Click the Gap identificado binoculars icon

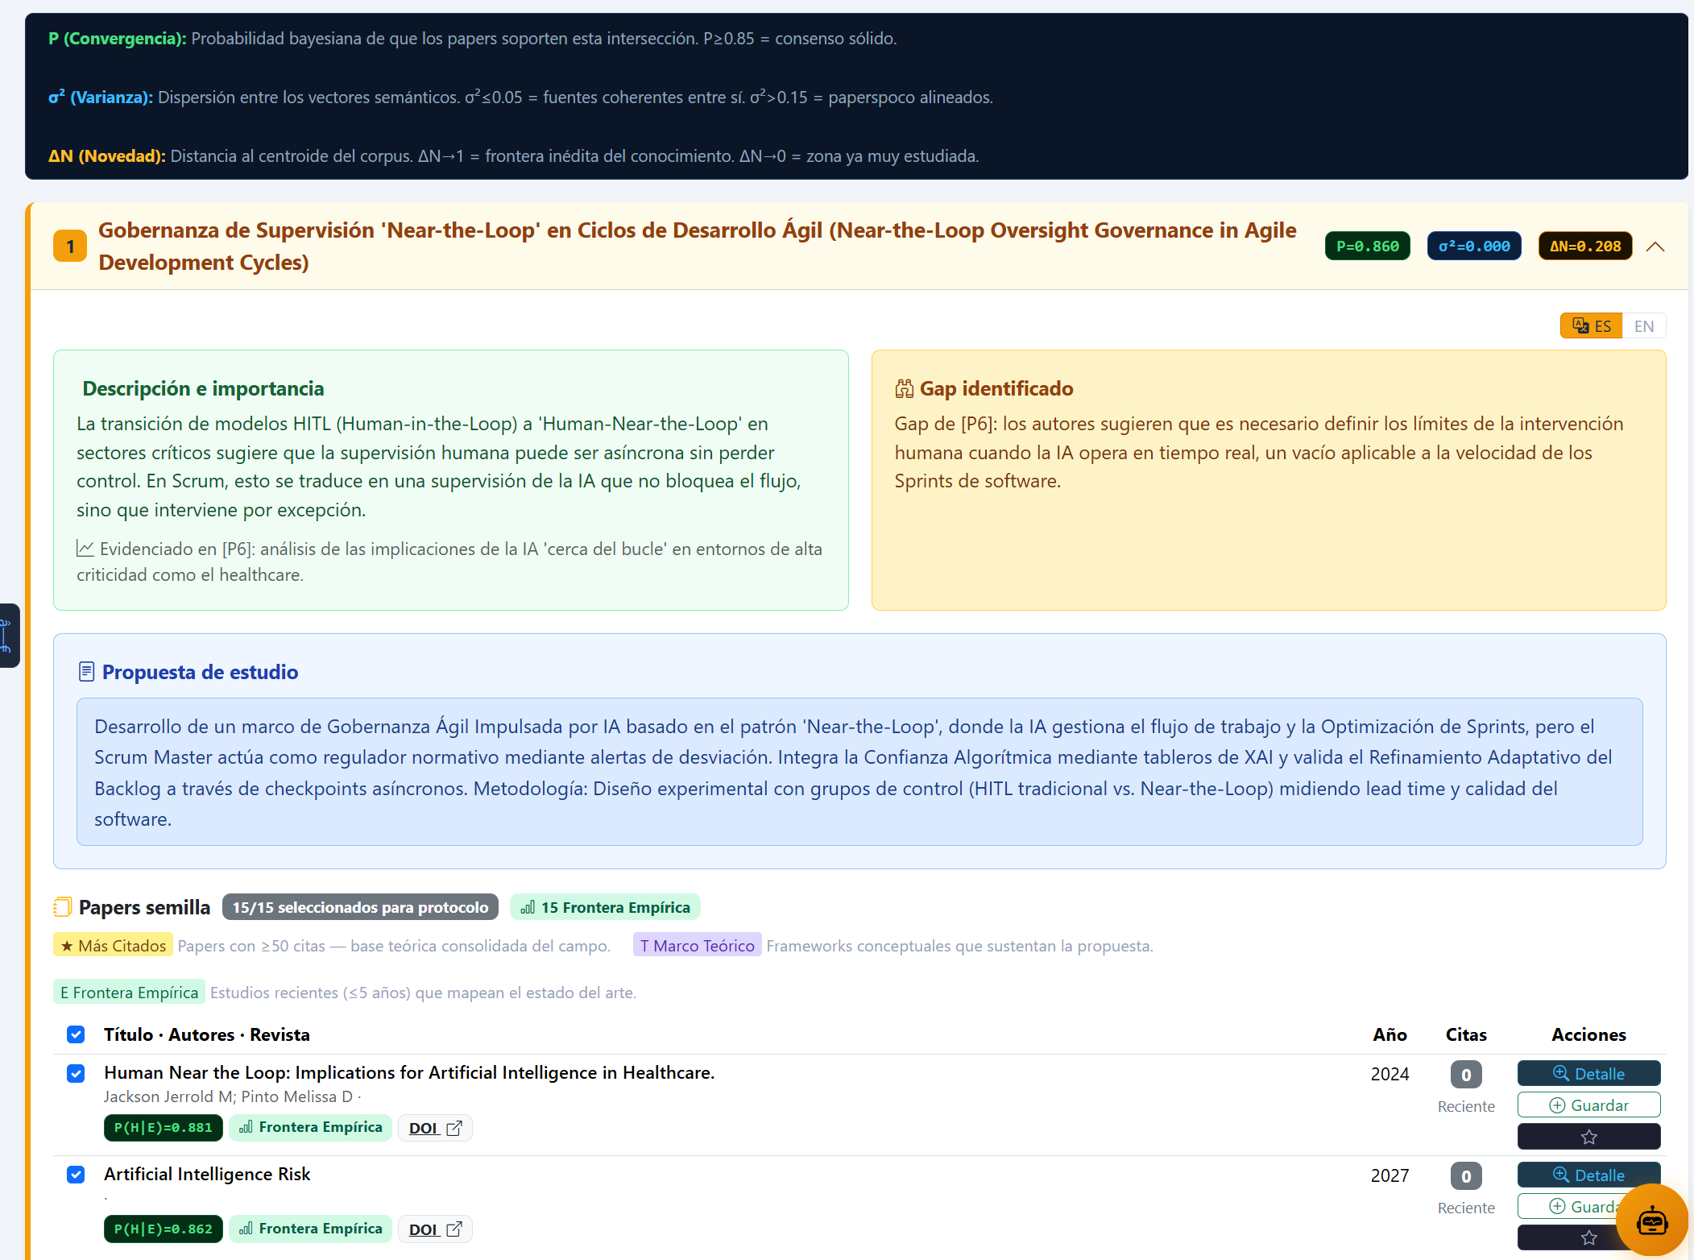tap(904, 389)
